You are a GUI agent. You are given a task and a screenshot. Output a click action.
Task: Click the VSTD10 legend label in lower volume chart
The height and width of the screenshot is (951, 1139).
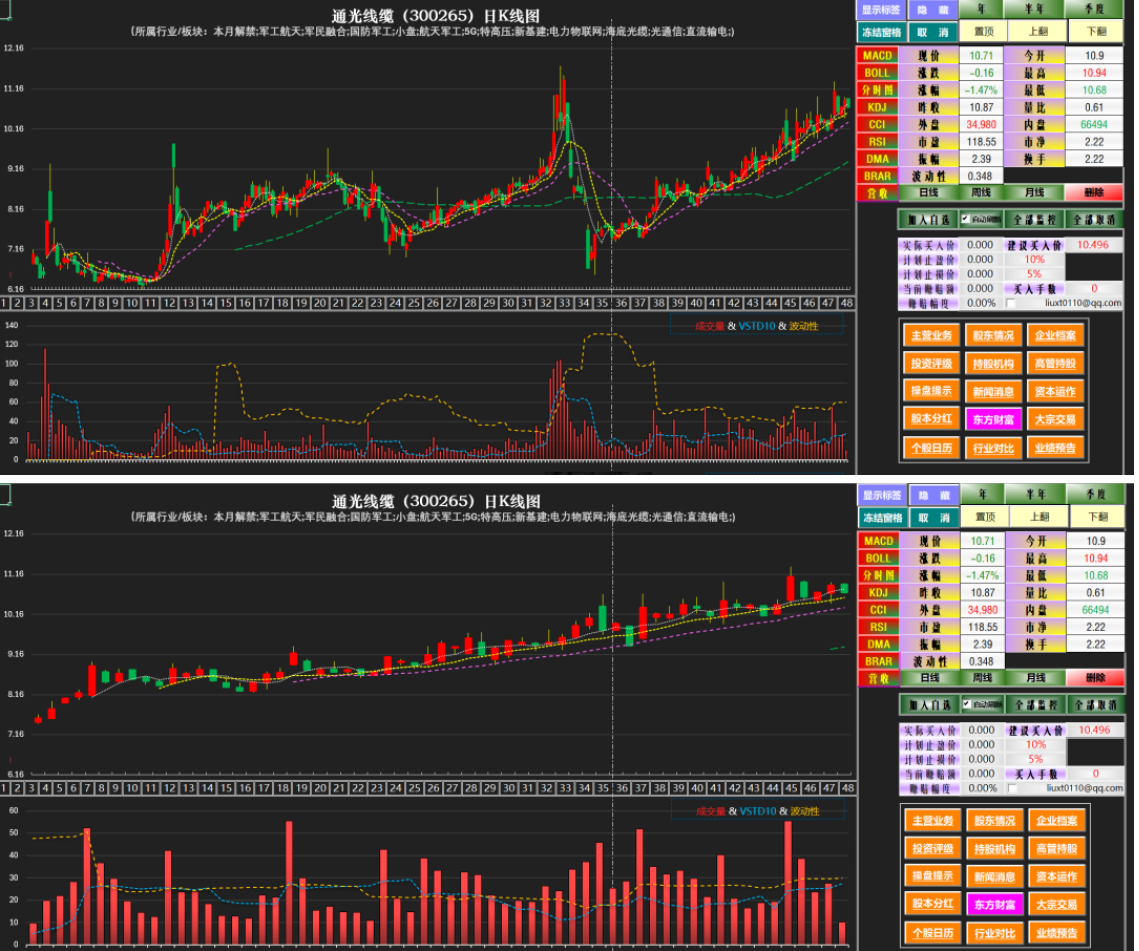pos(758,811)
